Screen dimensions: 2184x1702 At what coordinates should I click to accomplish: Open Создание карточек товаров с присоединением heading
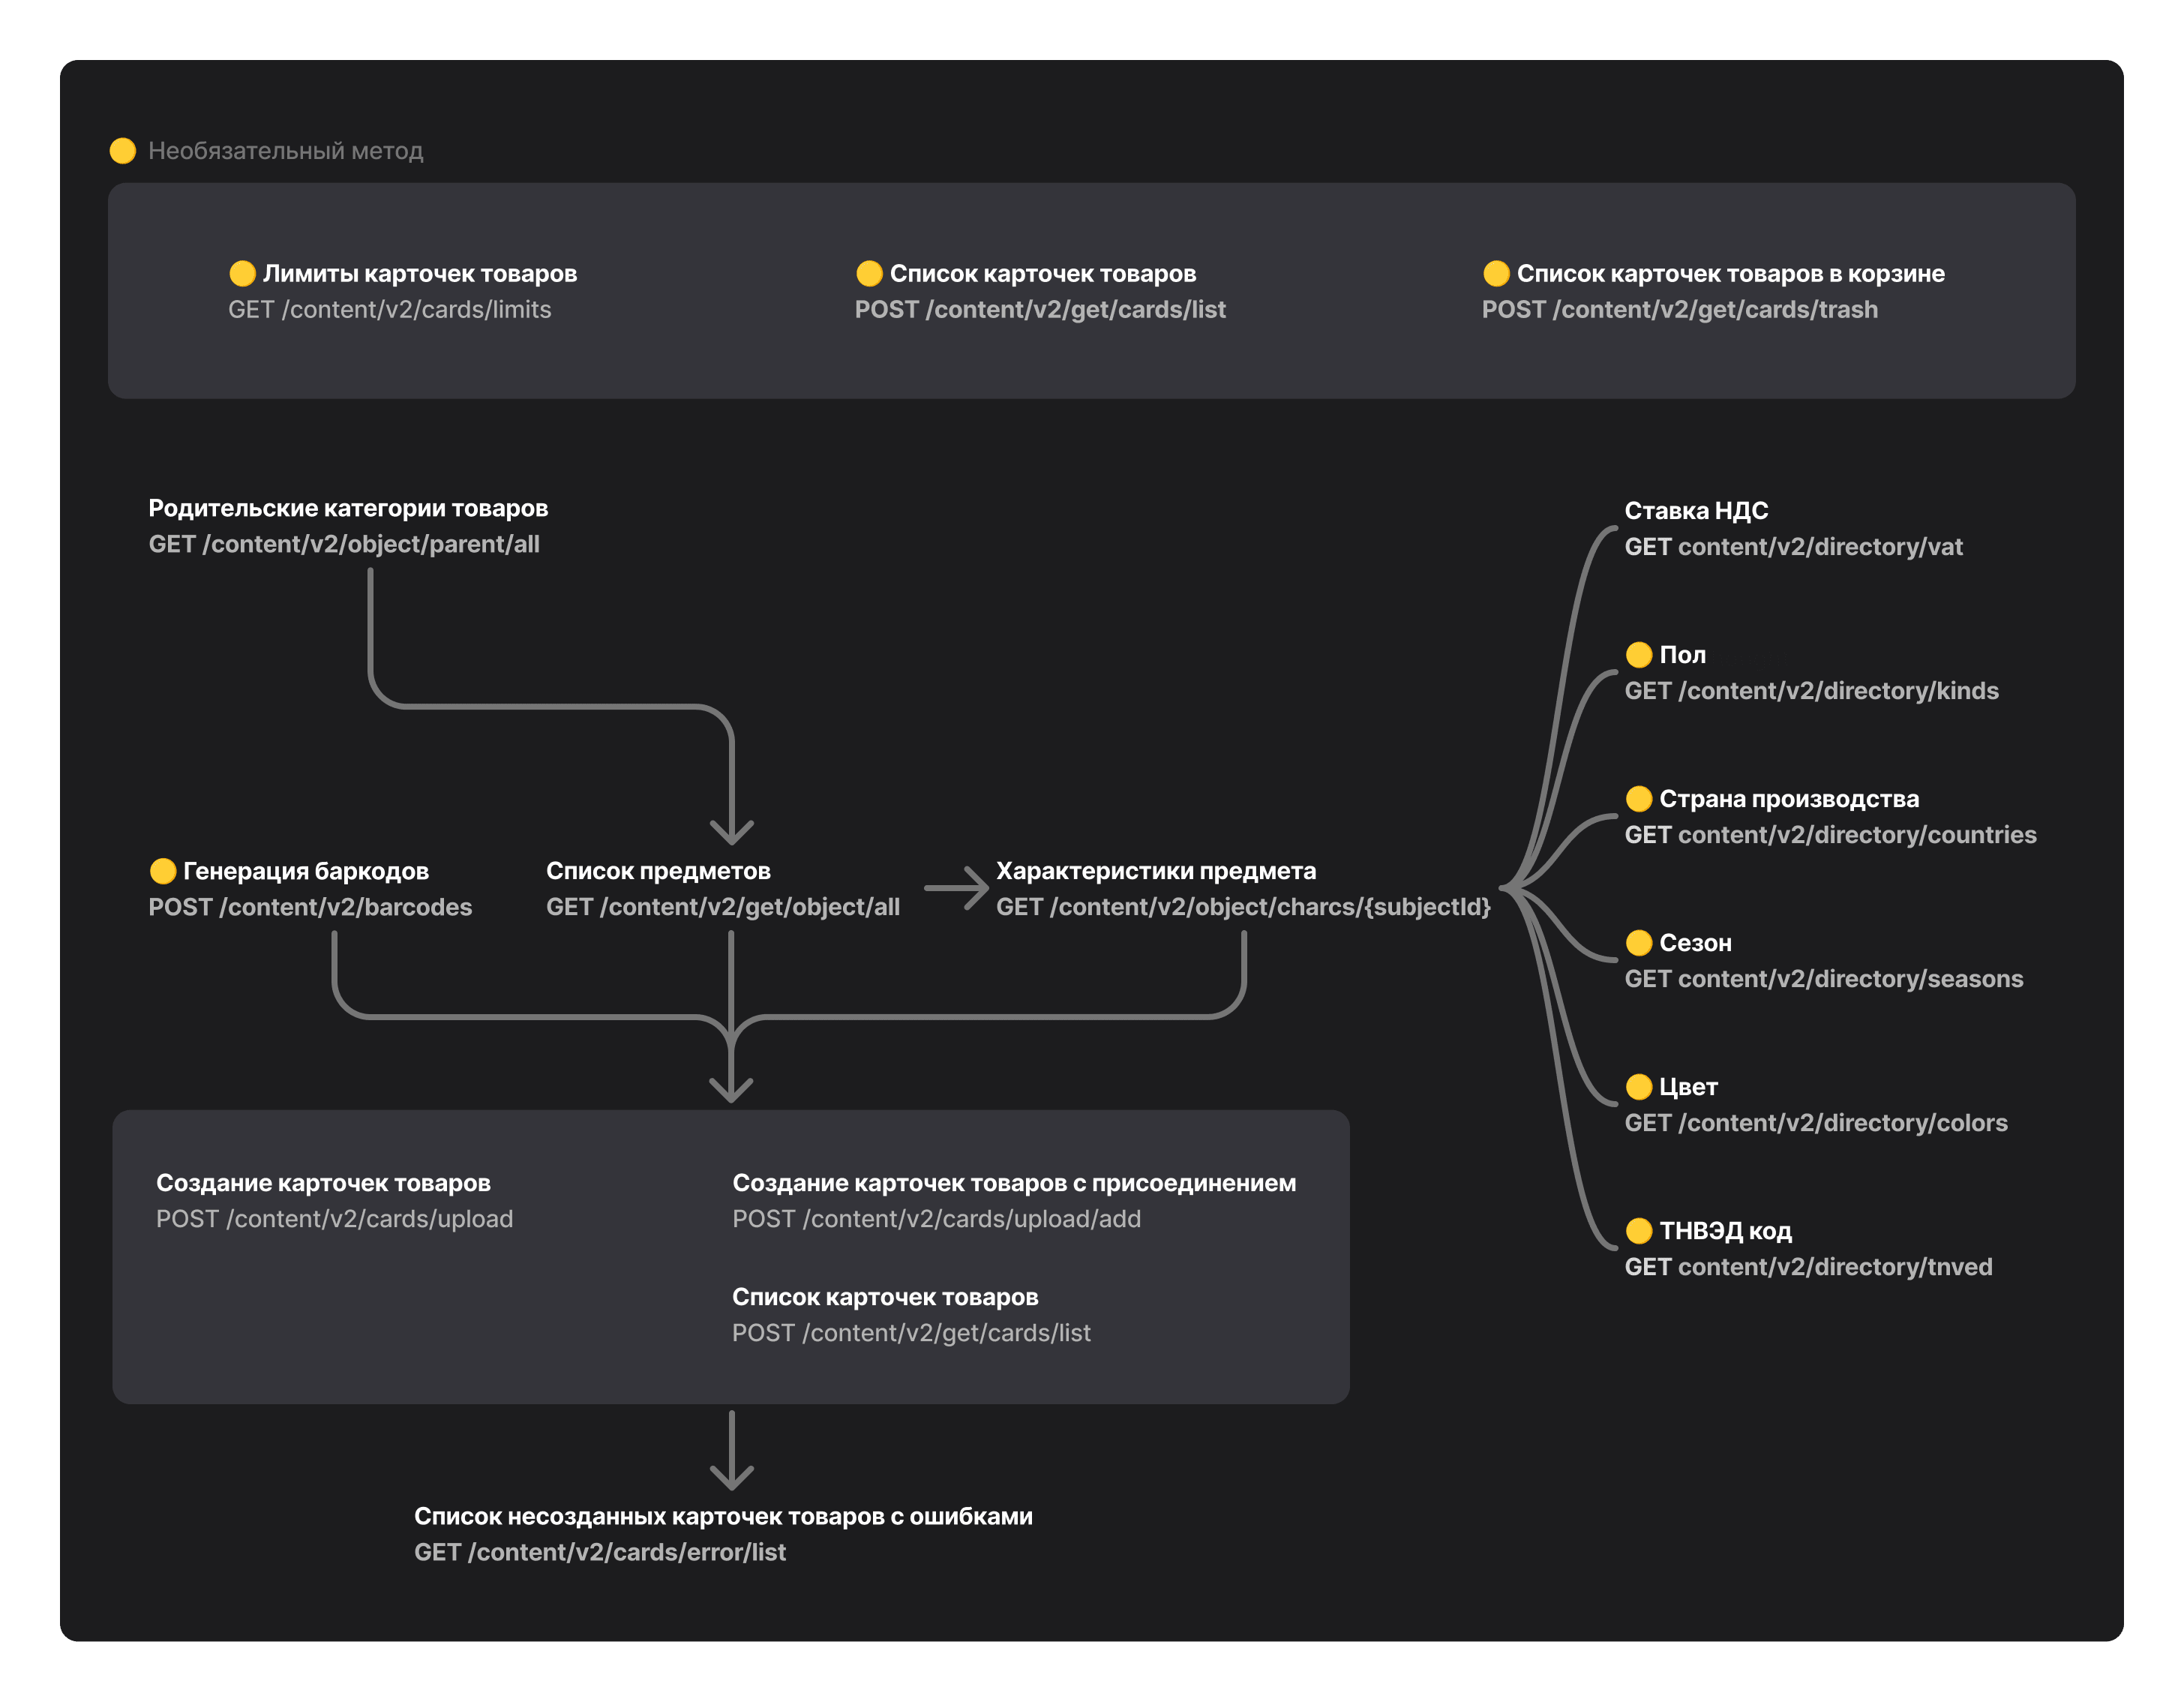[1014, 1183]
